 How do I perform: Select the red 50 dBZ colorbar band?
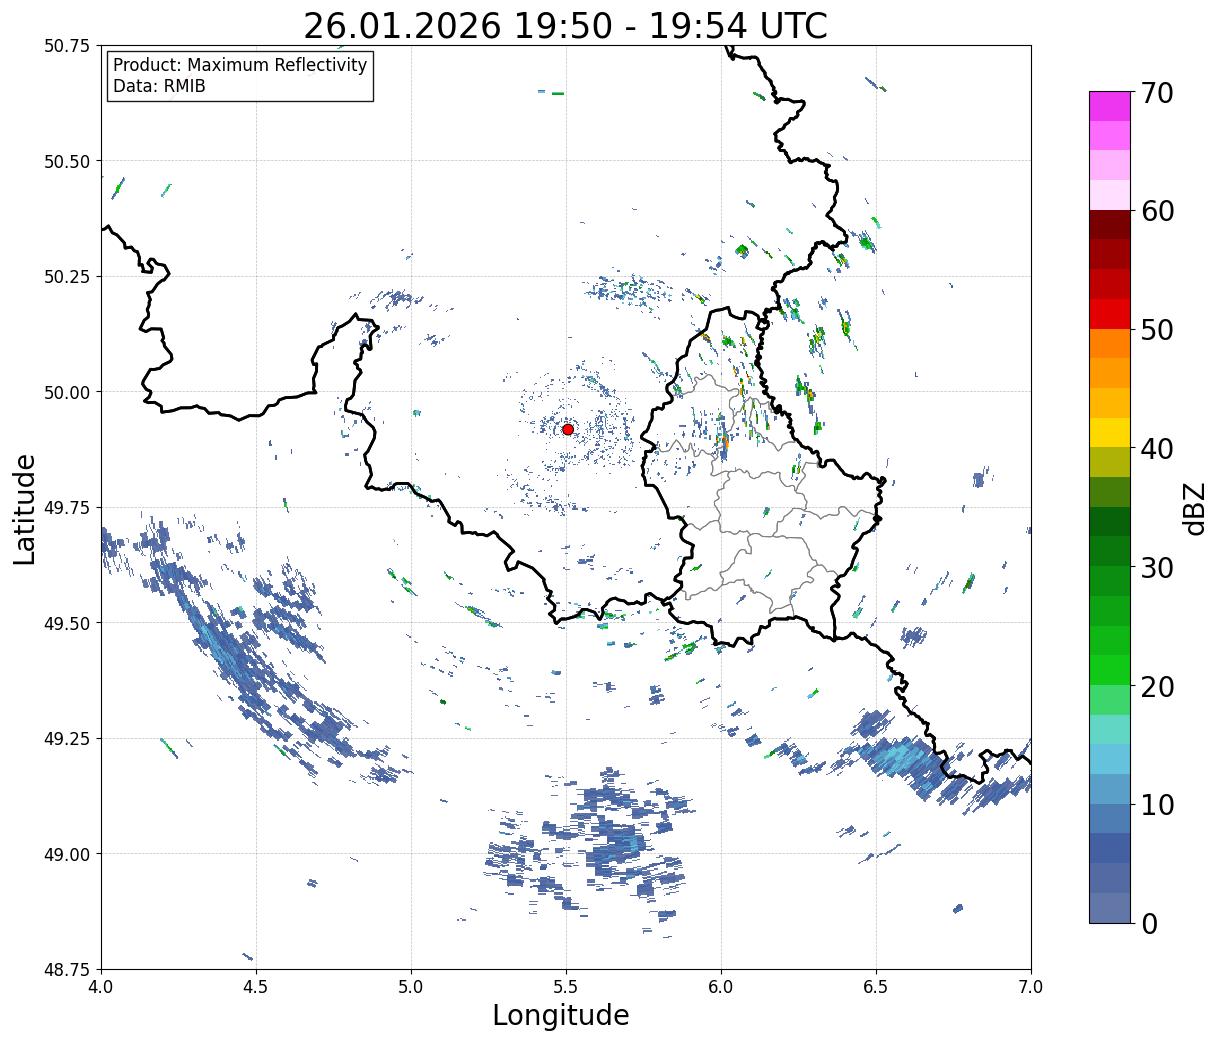point(1110,314)
